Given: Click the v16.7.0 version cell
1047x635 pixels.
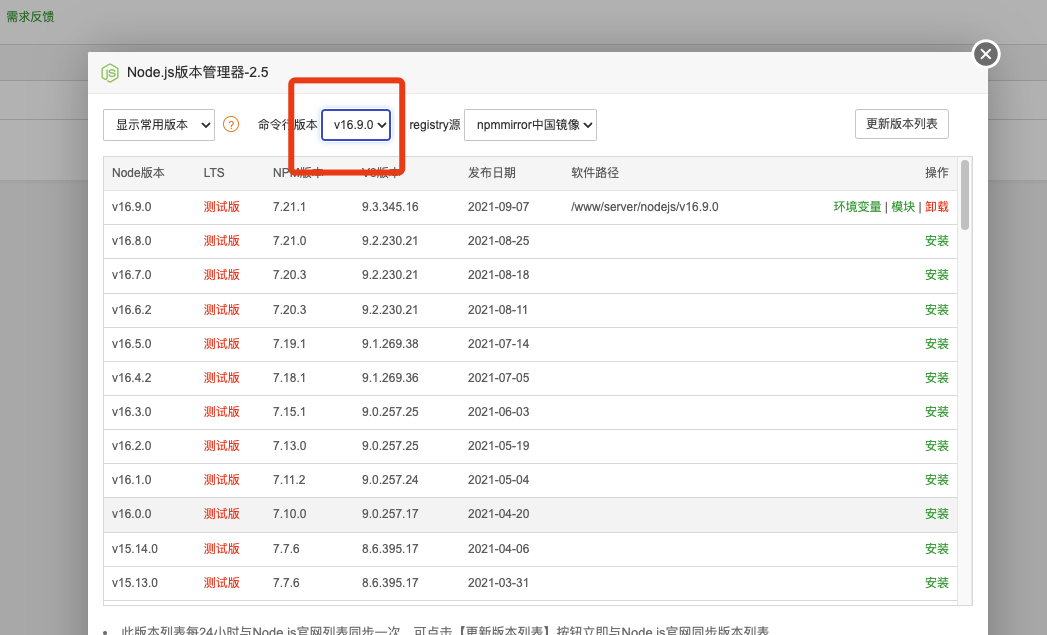Looking at the screenshot, I should tap(132, 275).
